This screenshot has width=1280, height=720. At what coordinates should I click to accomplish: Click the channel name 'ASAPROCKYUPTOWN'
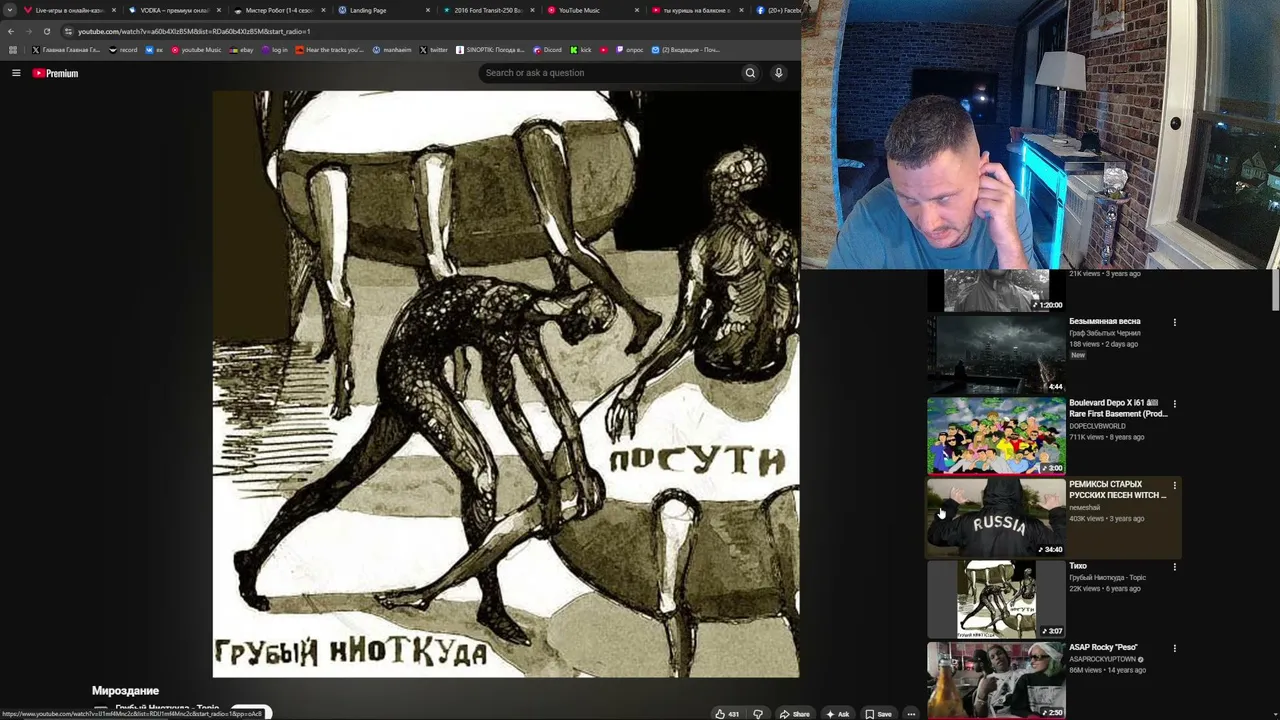(x=1102, y=659)
